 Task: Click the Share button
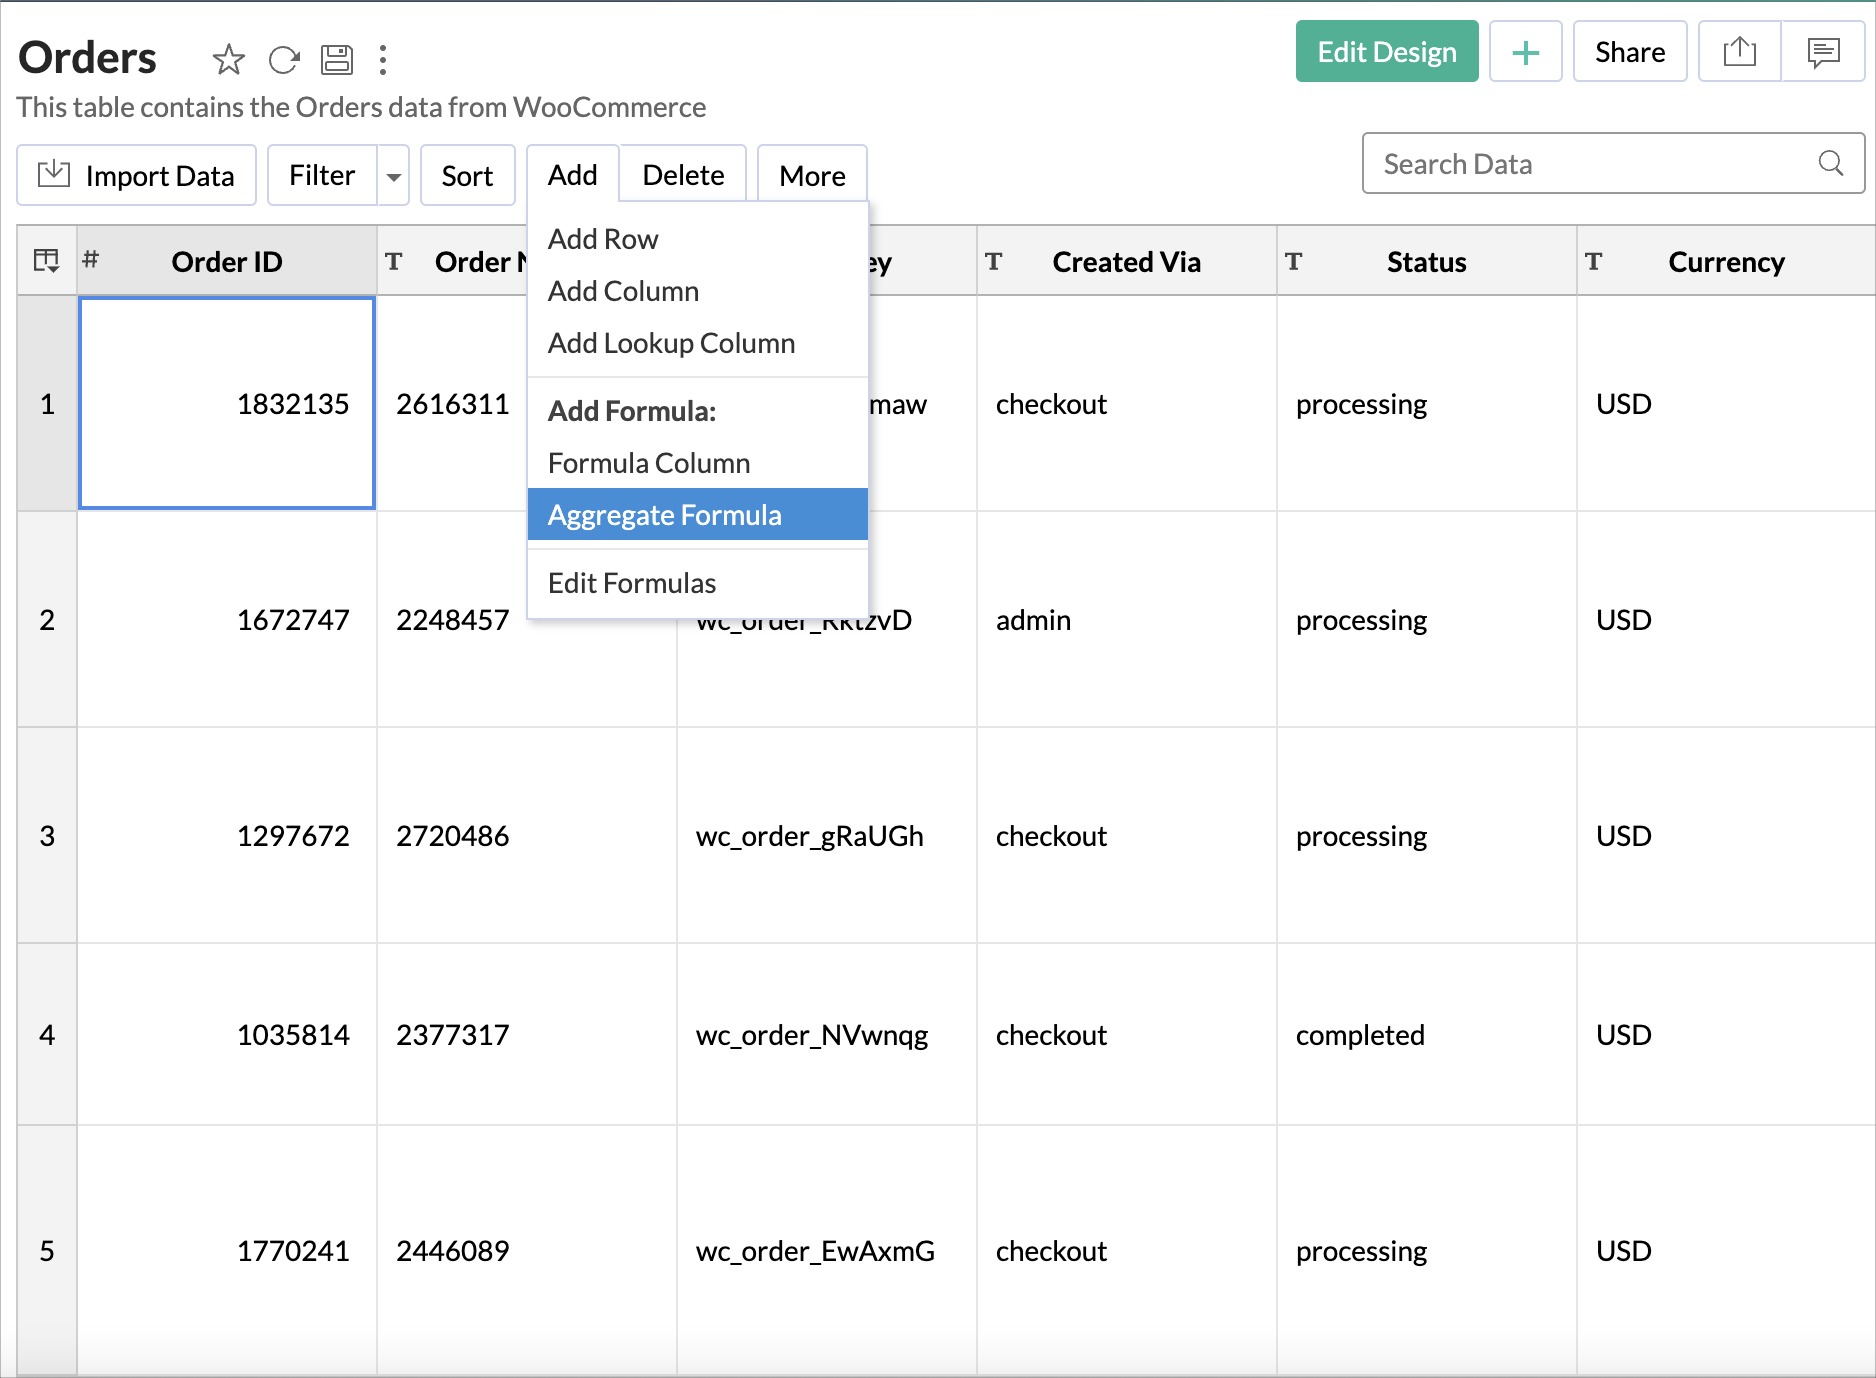tap(1629, 51)
